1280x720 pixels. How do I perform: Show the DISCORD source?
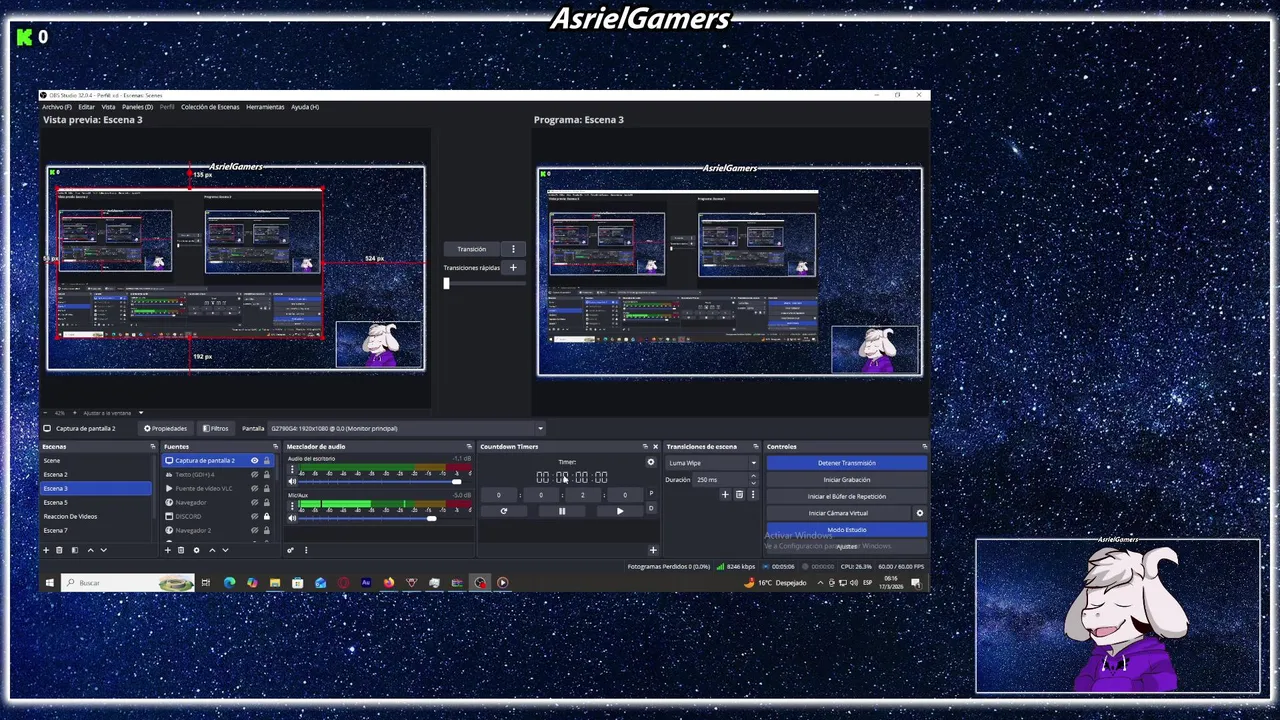(254, 516)
